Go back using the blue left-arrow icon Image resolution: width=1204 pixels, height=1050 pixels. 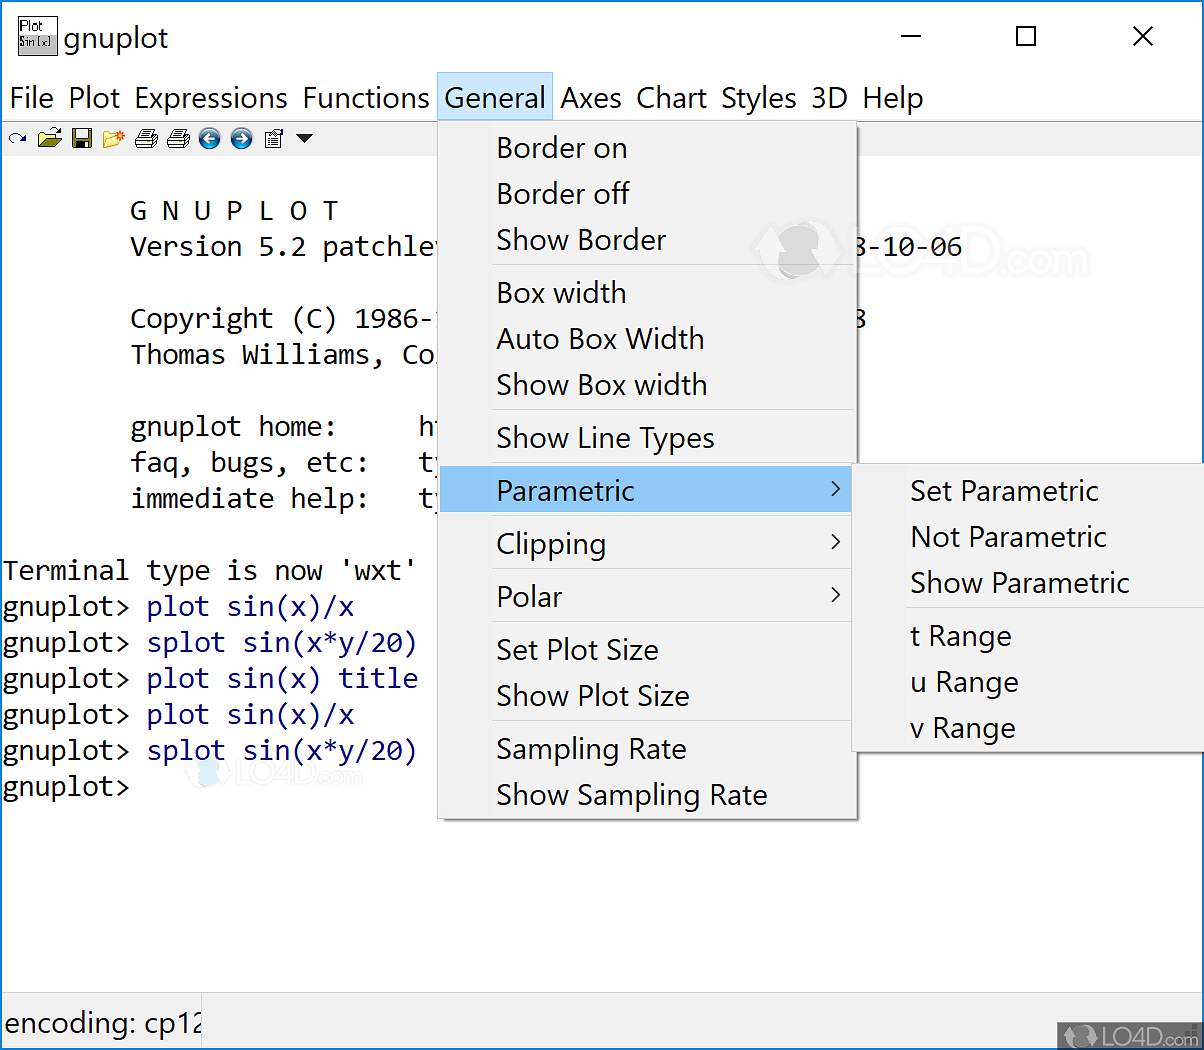[209, 138]
